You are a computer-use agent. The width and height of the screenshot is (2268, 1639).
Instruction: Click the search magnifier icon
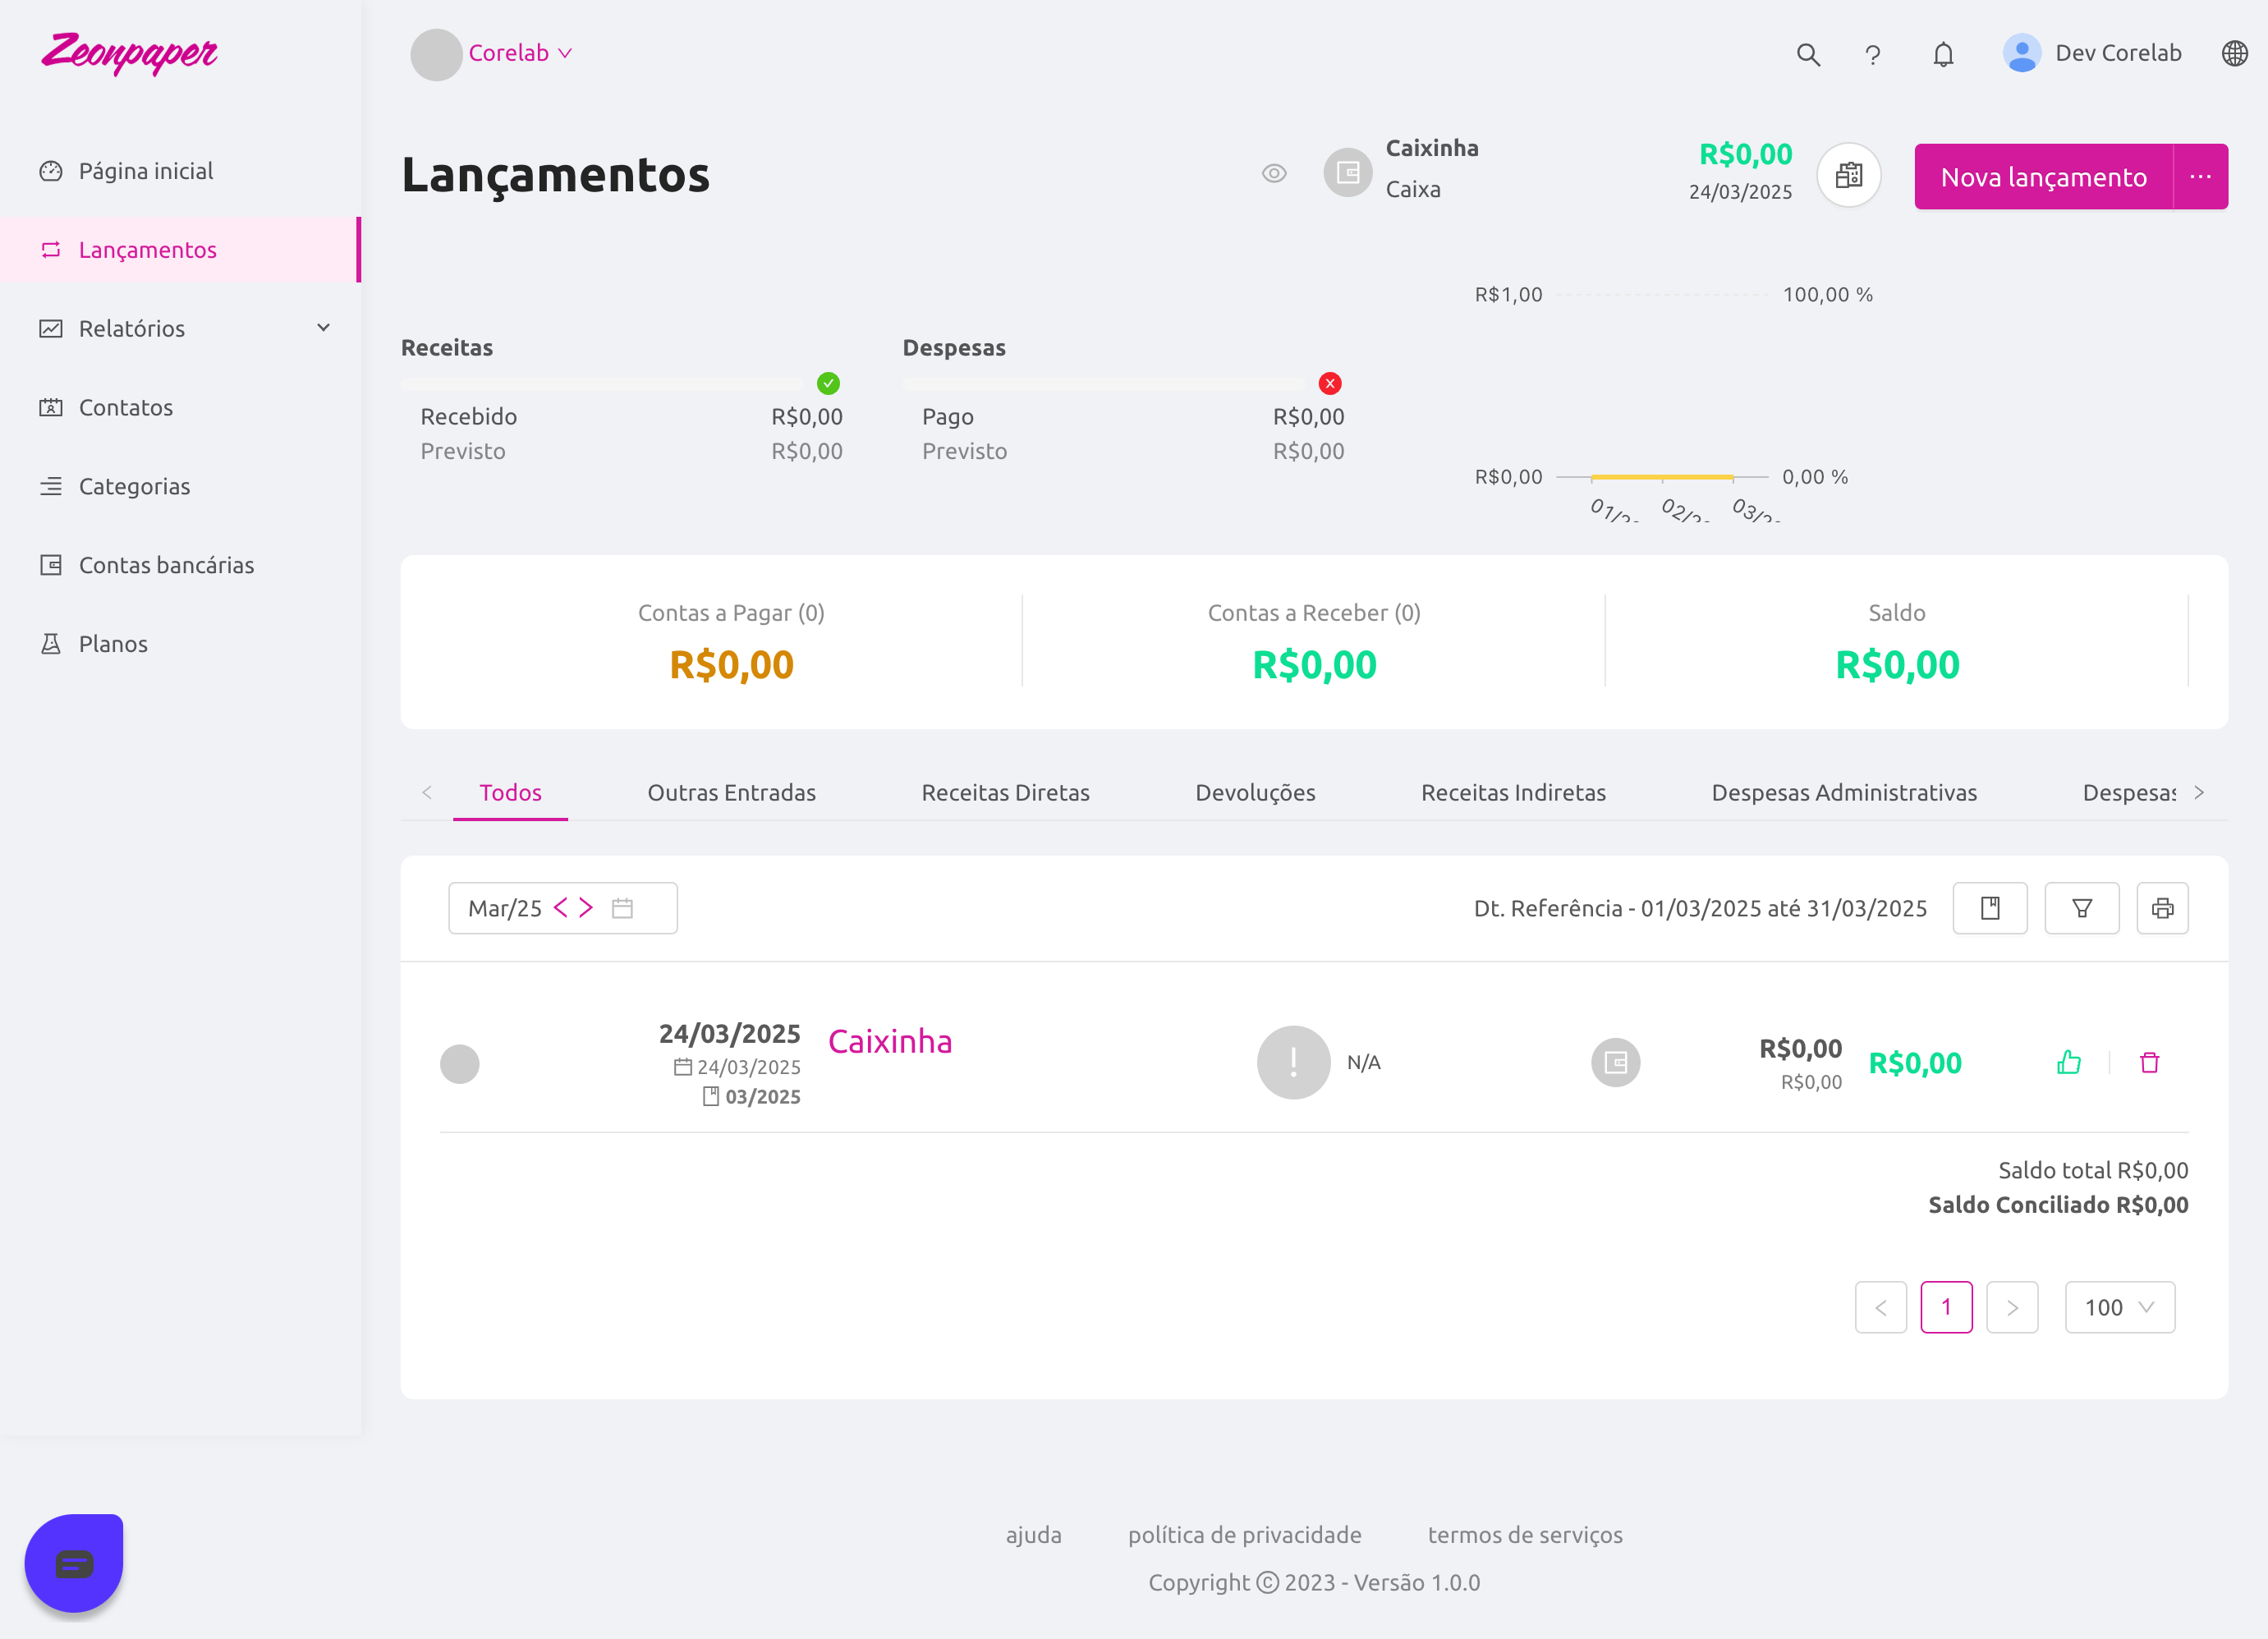click(x=1807, y=54)
